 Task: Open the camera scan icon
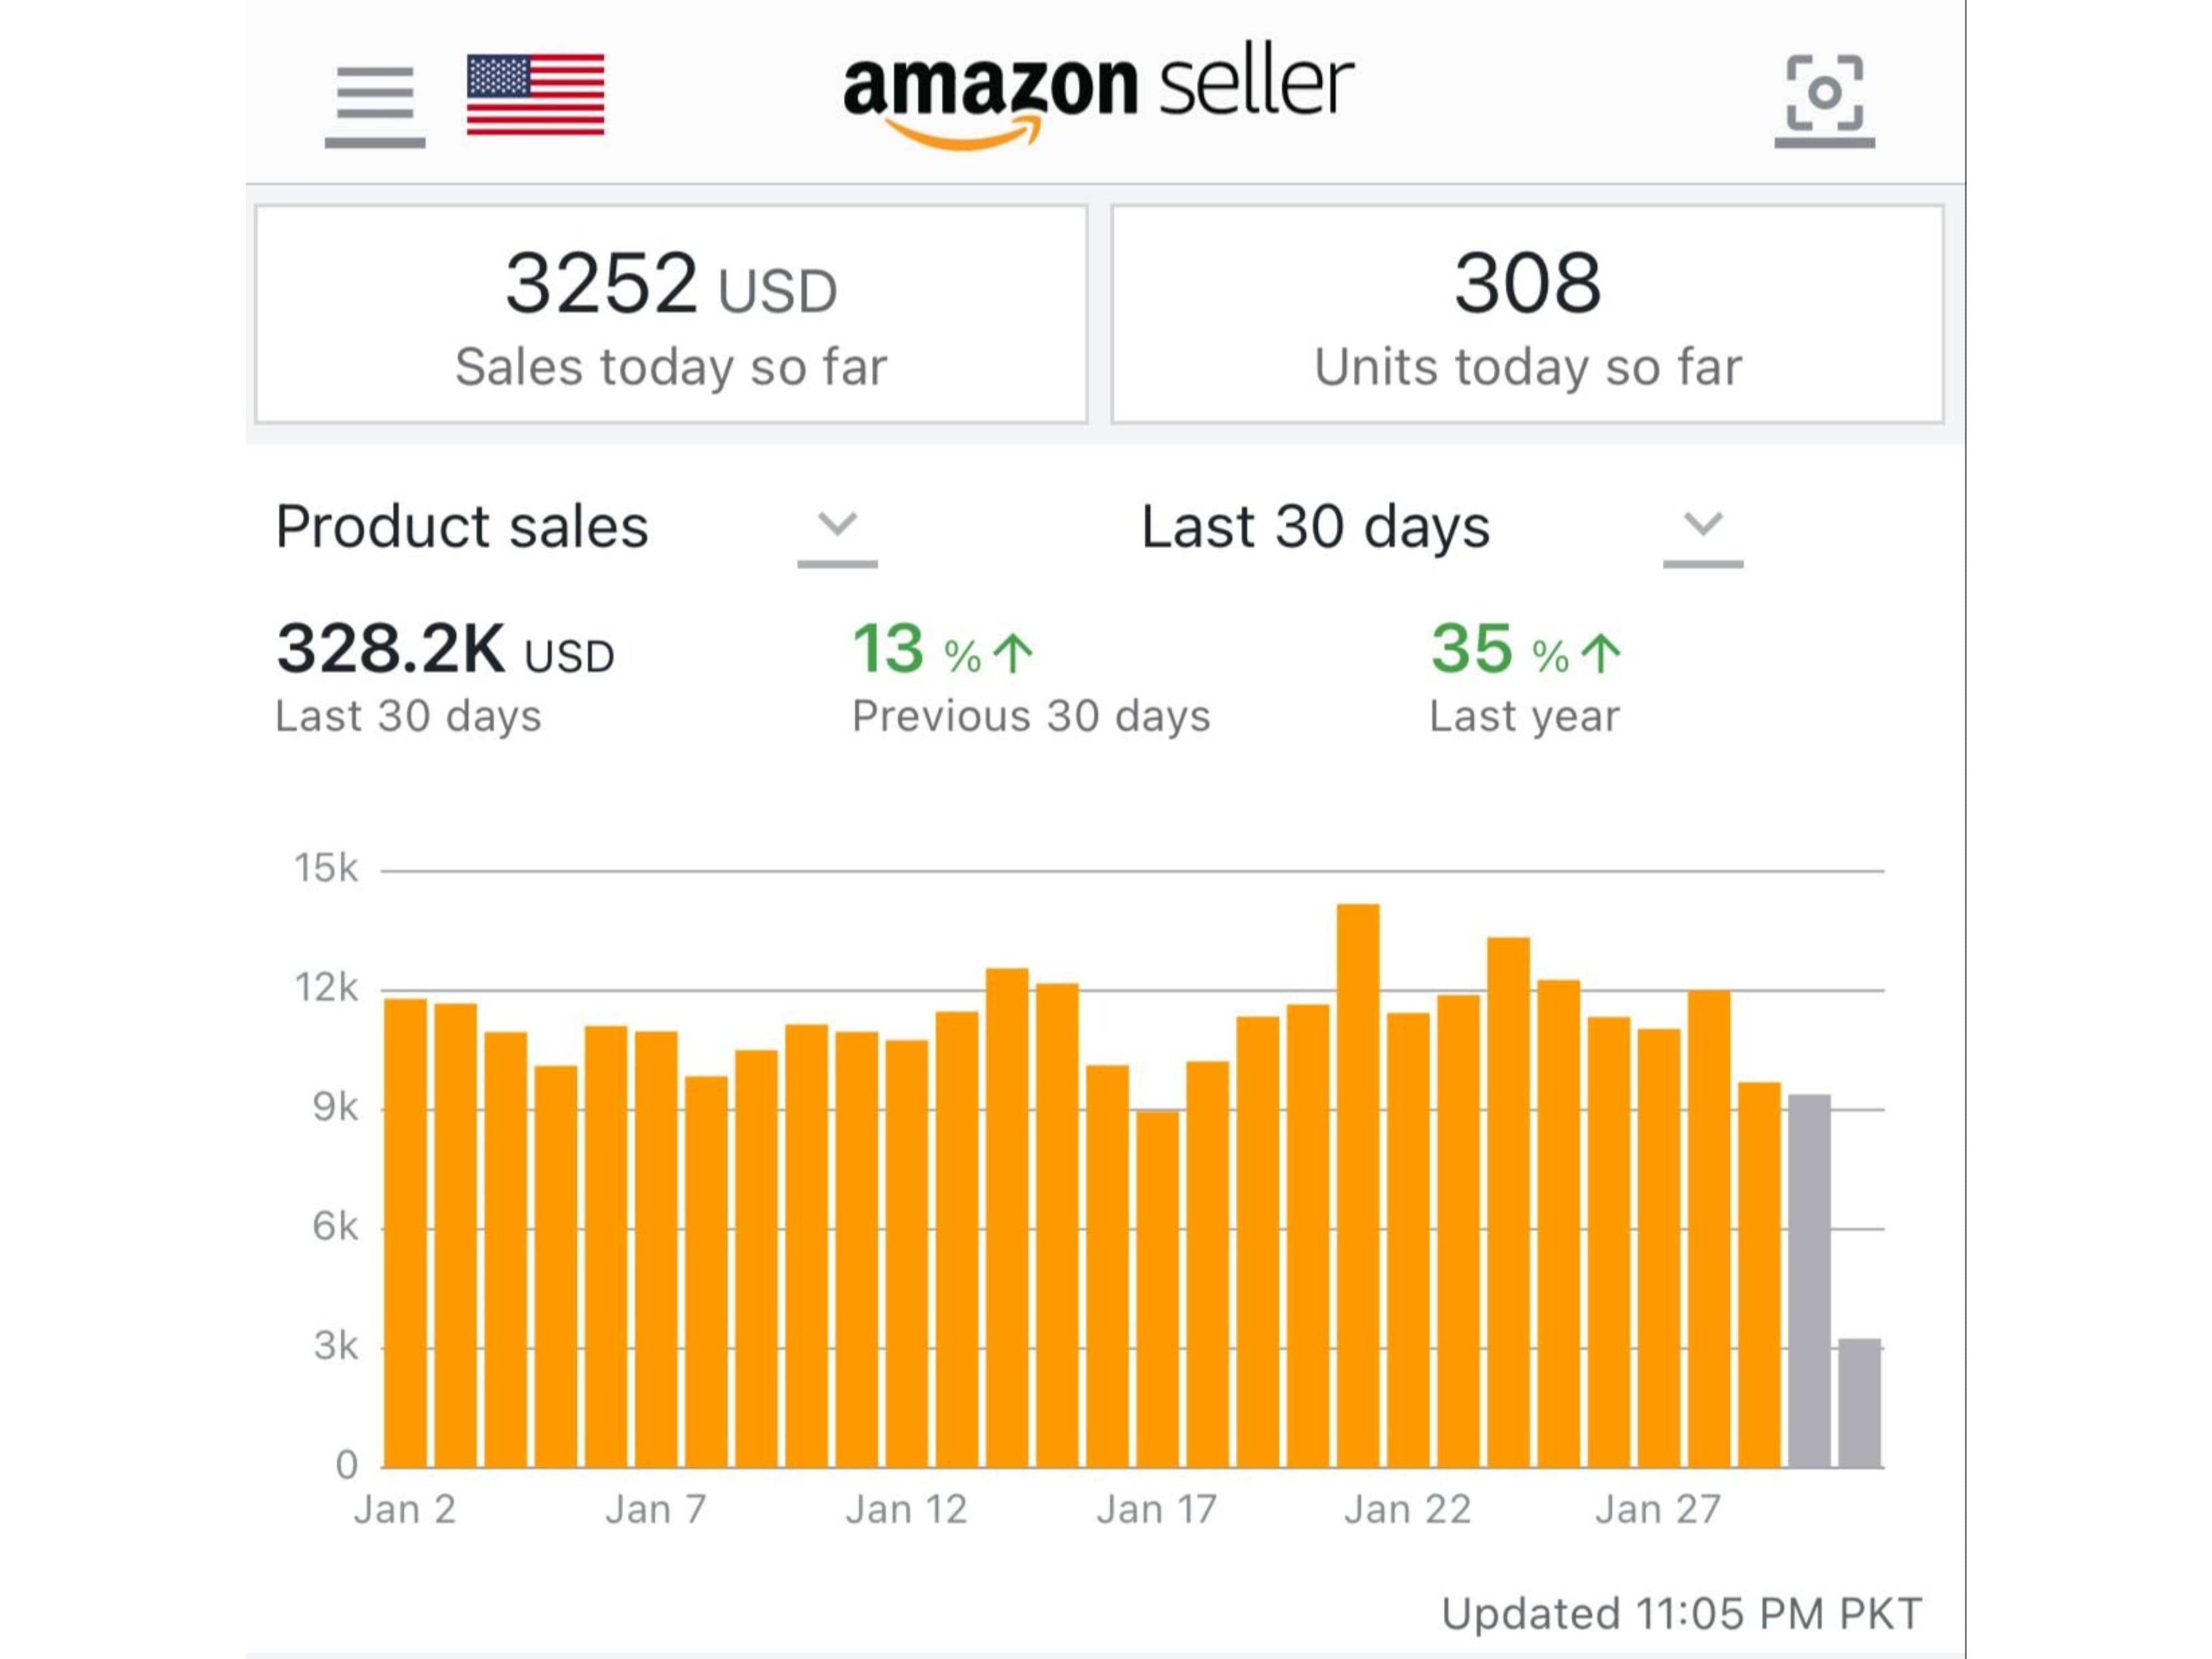point(1824,96)
